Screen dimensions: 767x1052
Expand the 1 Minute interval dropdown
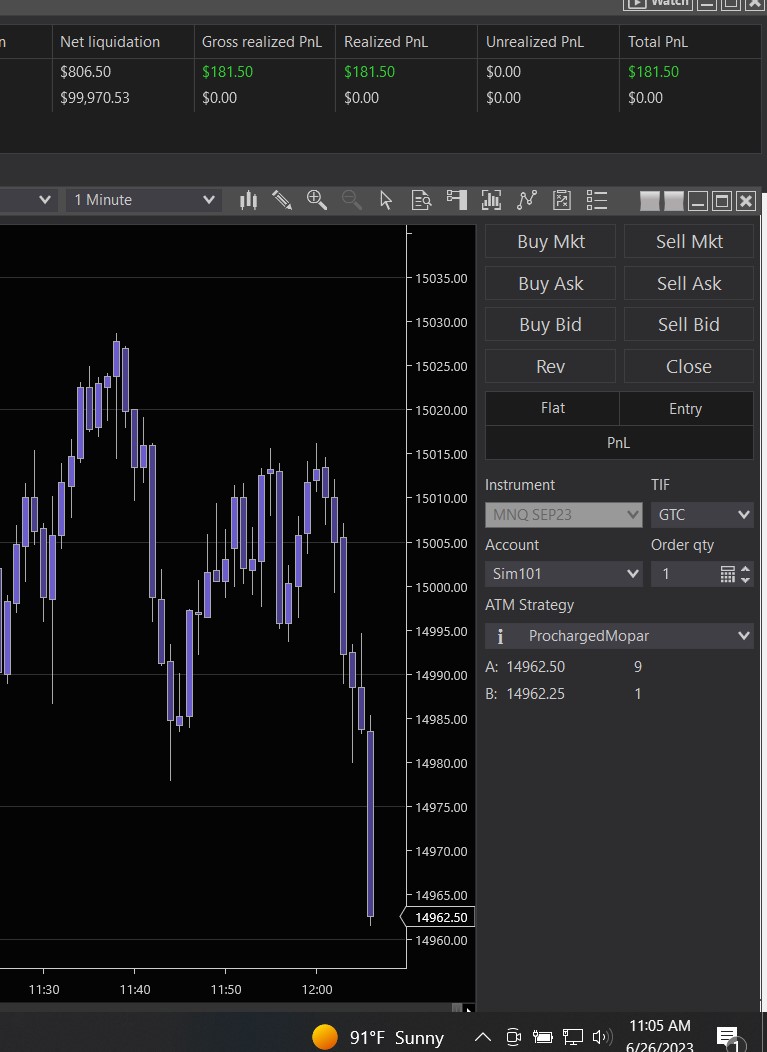[144, 200]
